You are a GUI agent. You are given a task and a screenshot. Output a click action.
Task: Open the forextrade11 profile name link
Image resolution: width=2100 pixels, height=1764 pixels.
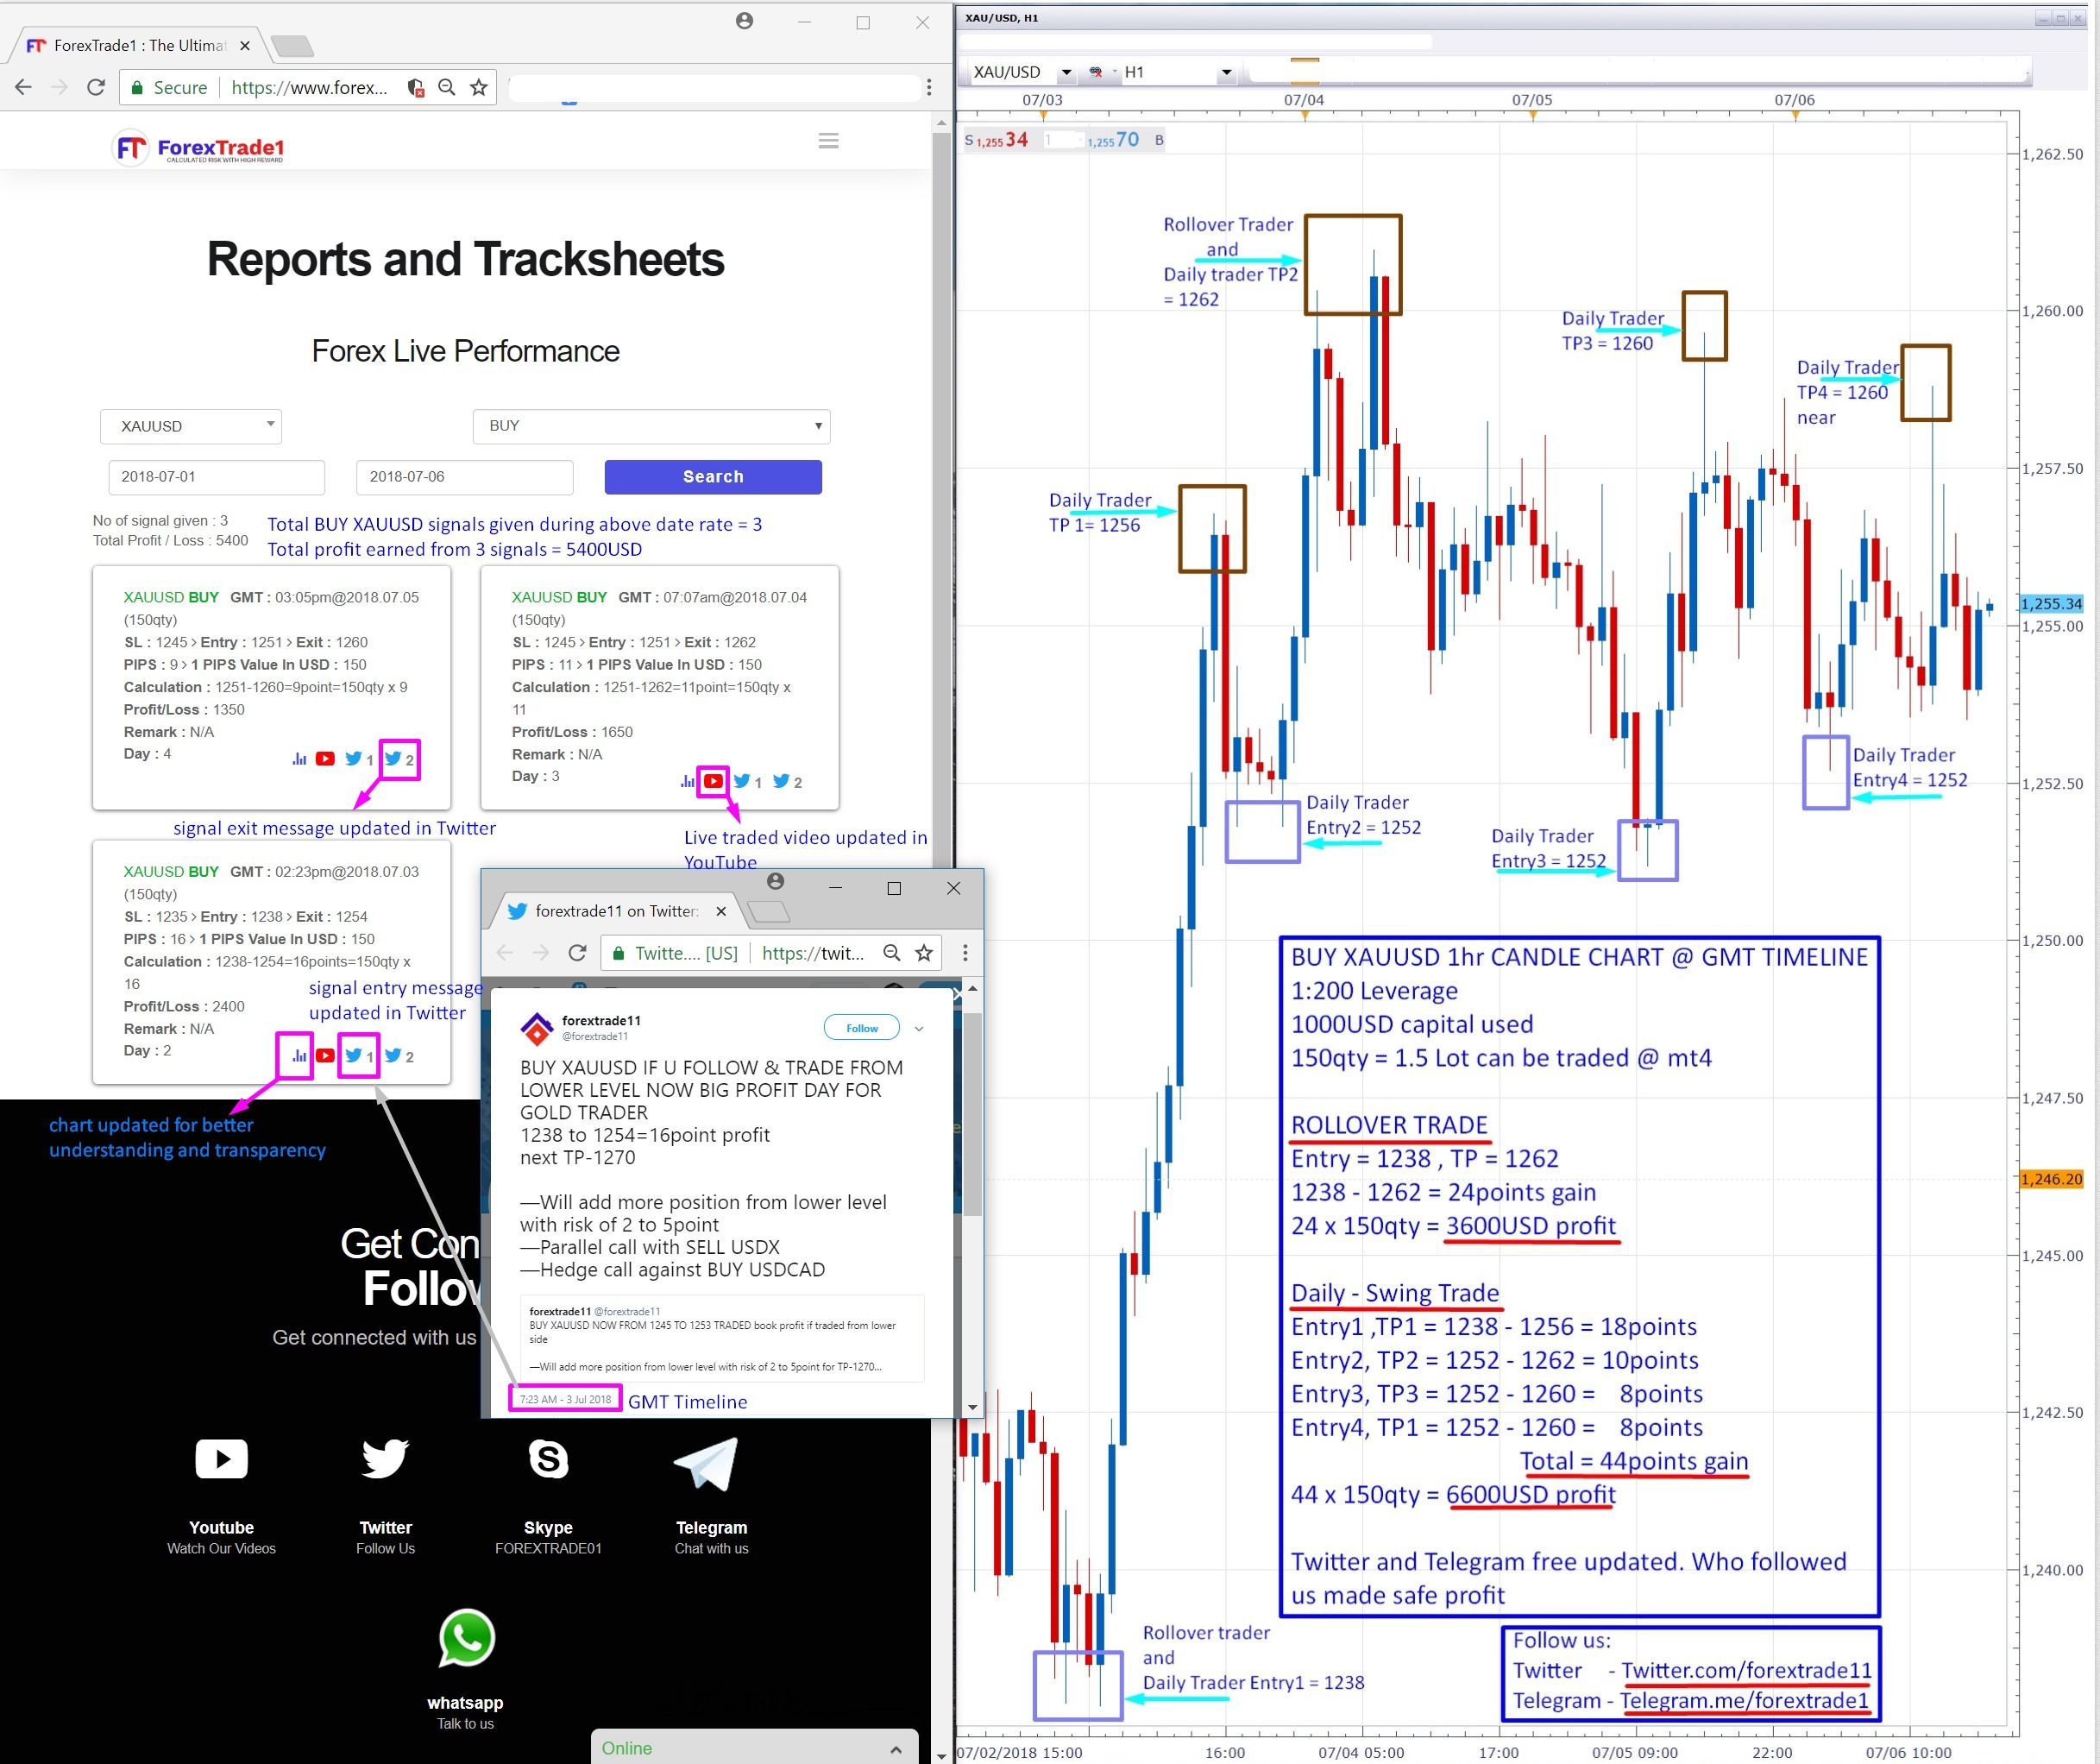[x=601, y=1020]
